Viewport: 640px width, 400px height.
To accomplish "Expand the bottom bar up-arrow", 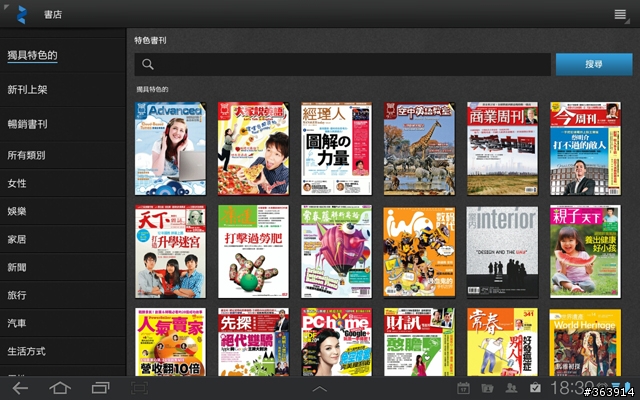I will point(320,389).
